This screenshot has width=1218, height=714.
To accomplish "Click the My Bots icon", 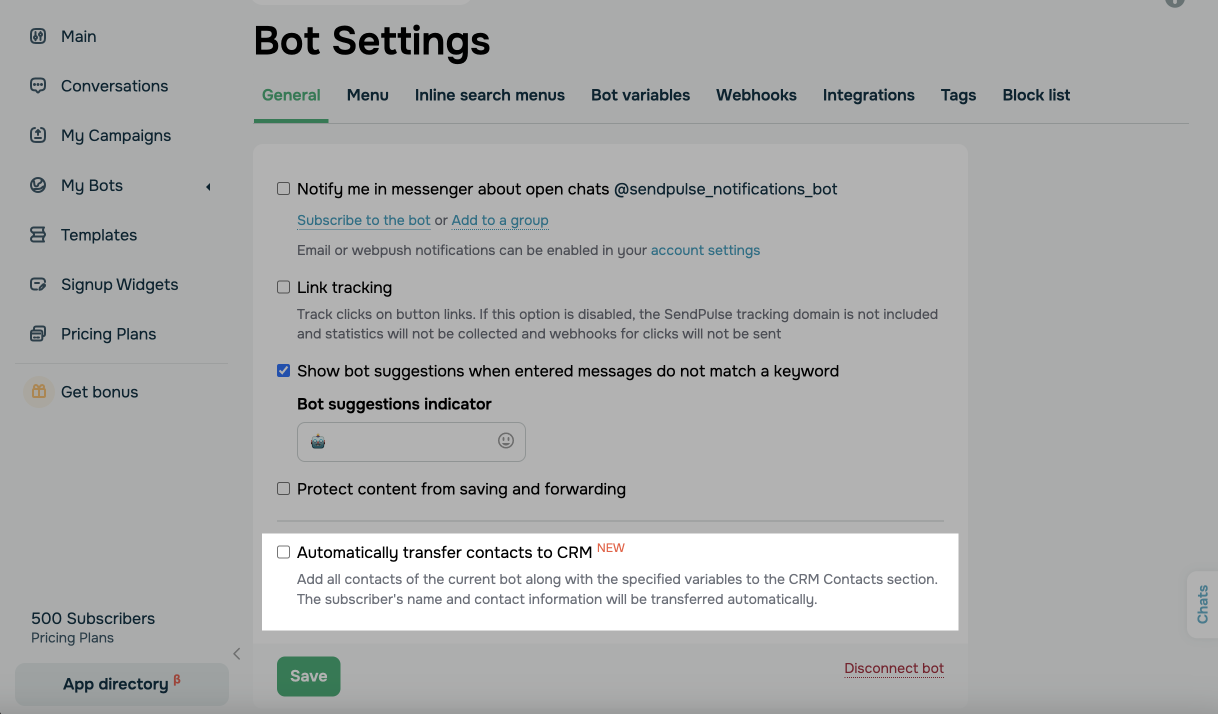I will click(38, 185).
